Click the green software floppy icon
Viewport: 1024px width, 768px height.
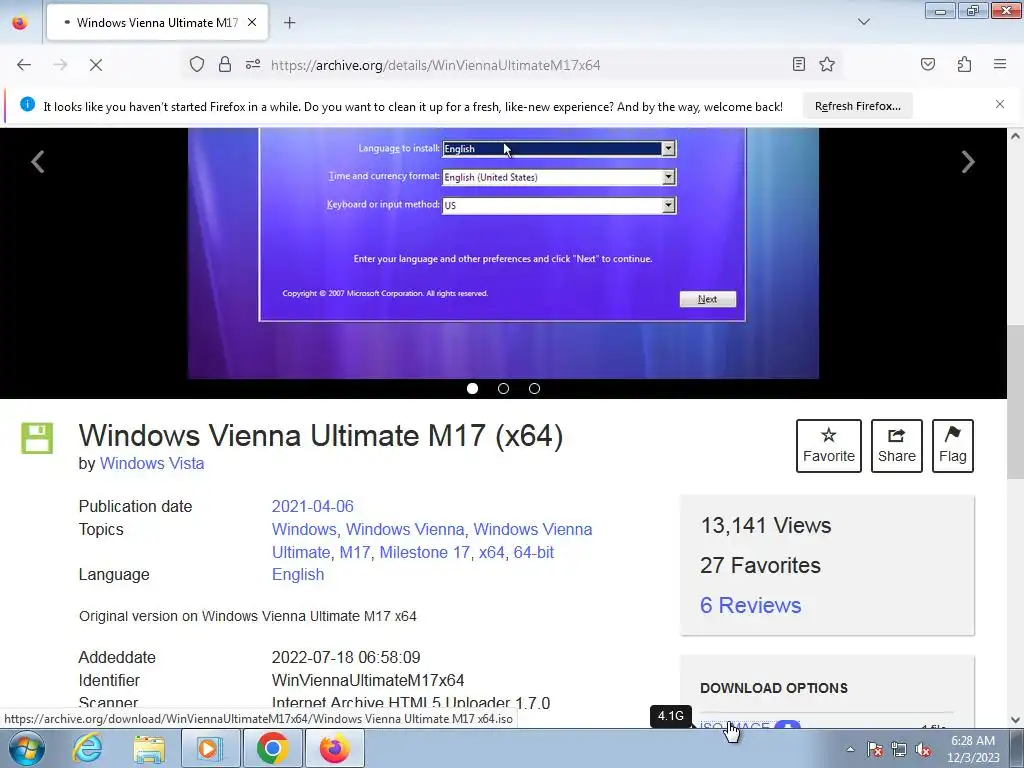pyautogui.click(x=37, y=438)
